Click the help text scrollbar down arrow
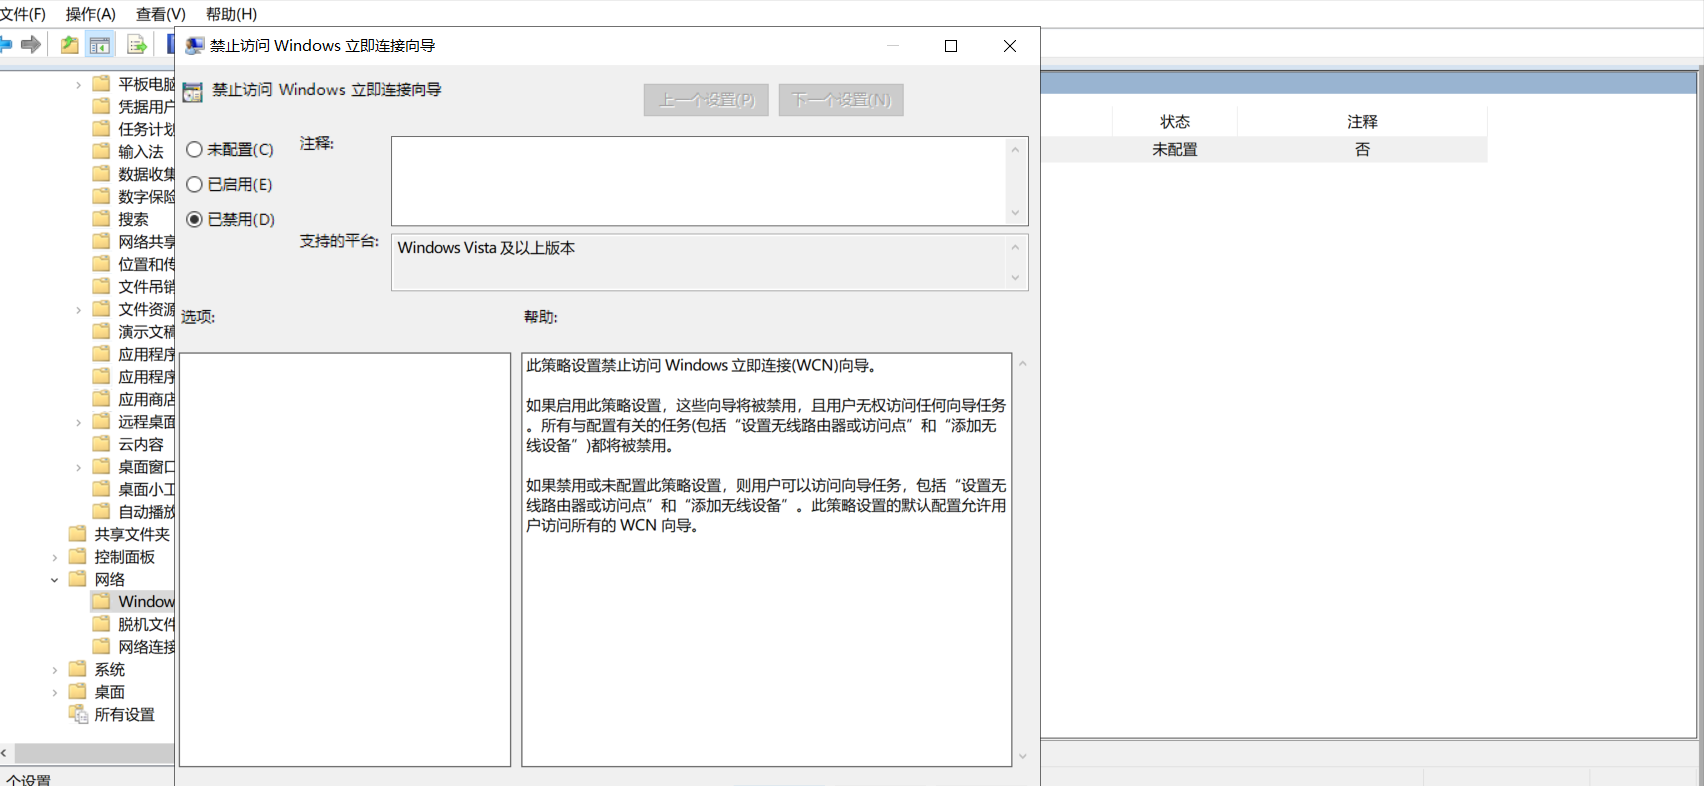1704x786 pixels. (x=1022, y=757)
